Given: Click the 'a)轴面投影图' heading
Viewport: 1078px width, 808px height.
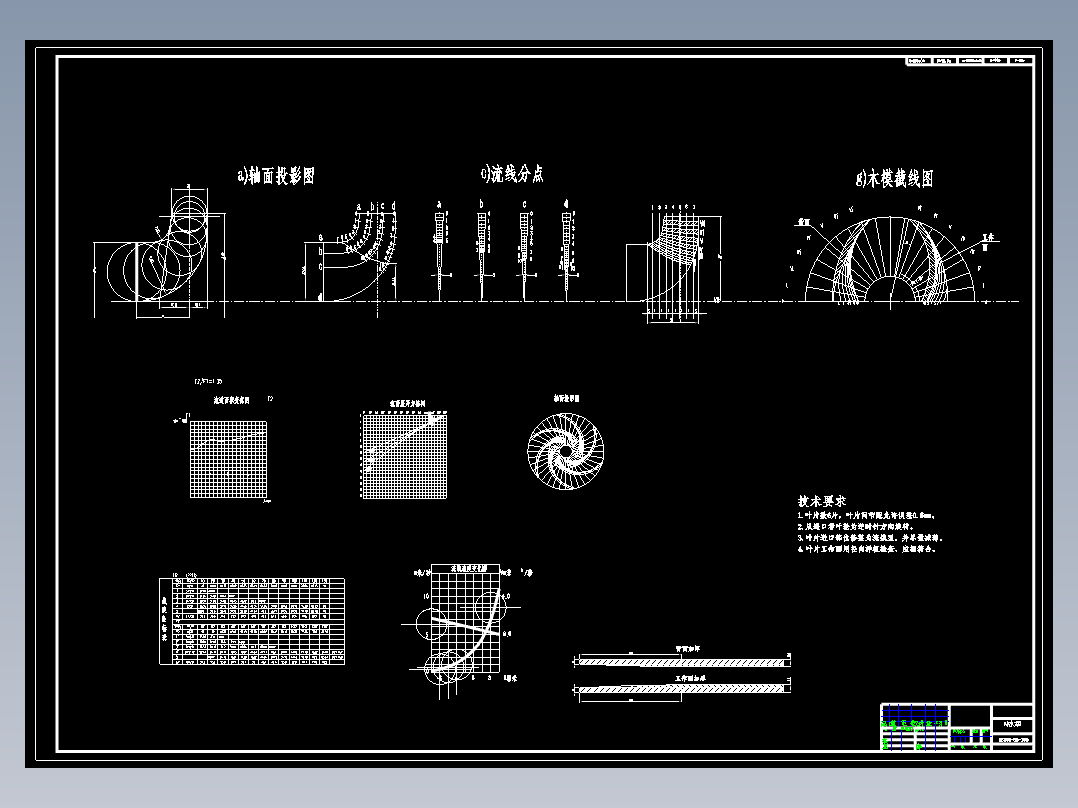Looking at the screenshot, I should (x=276, y=176).
